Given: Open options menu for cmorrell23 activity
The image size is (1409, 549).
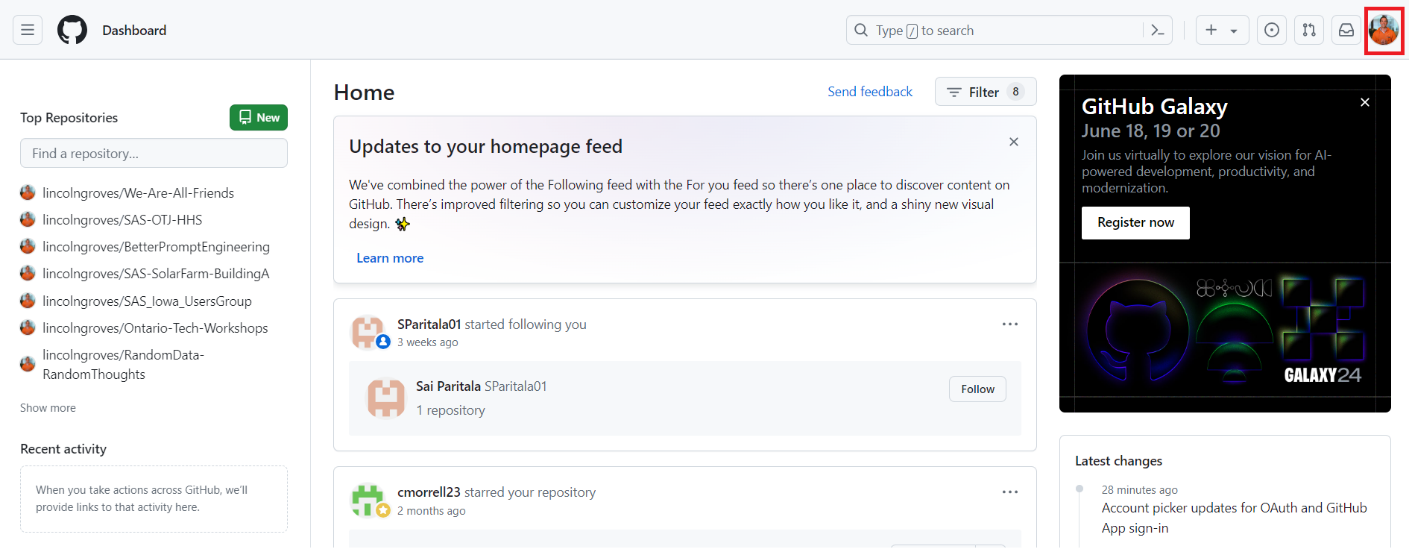Looking at the screenshot, I should pyautogui.click(x=1010, y=492).
